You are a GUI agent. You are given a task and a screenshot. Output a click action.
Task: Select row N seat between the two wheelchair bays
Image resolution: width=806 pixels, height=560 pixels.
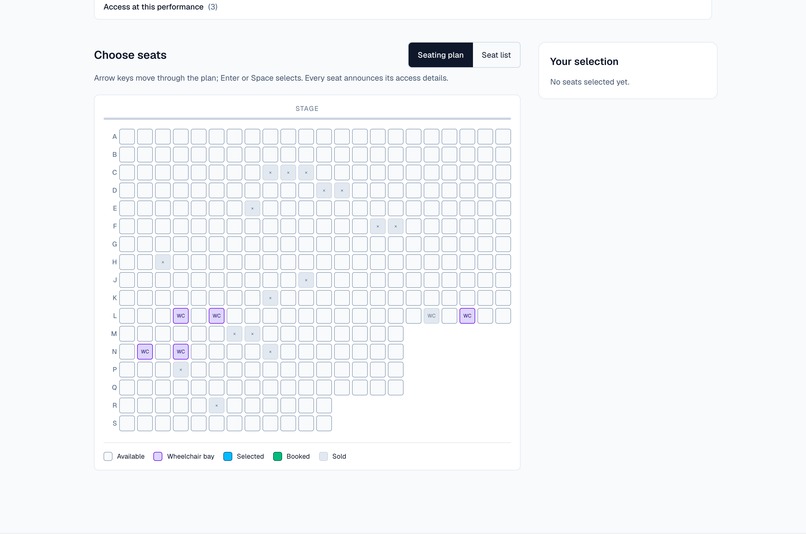(163, 352)
